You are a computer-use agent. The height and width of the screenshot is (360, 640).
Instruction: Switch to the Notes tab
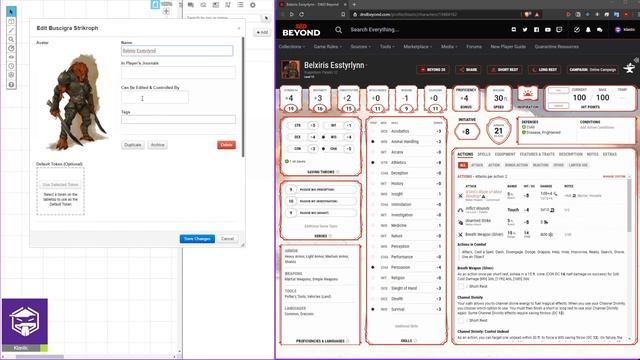point(592,154)
